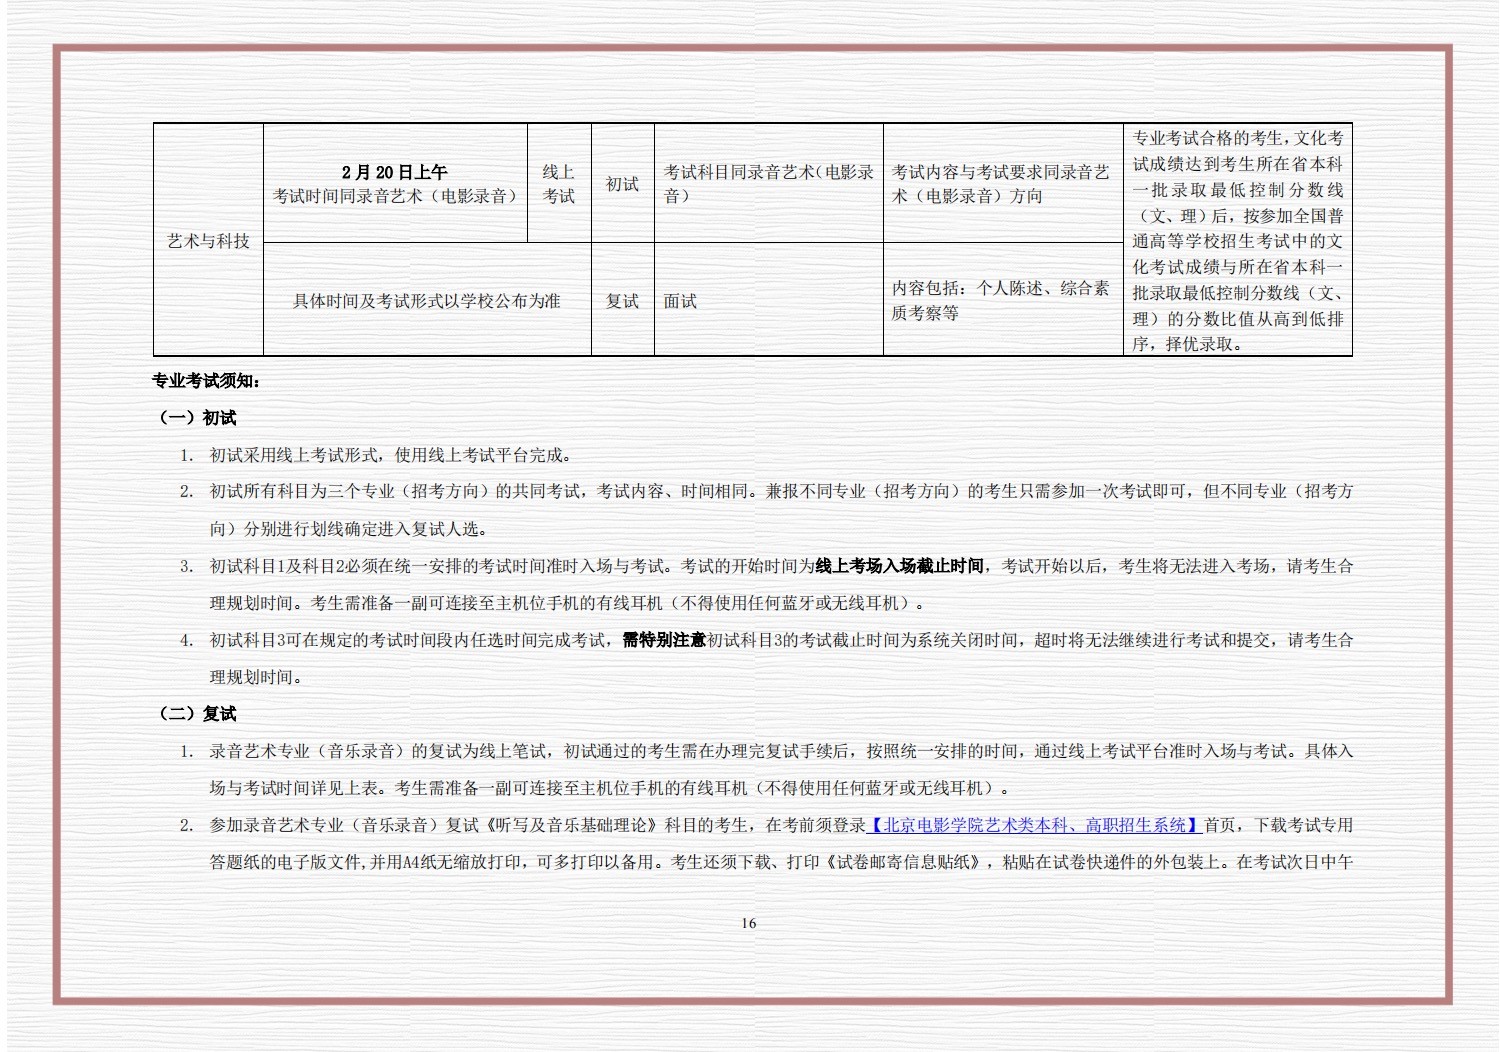Select the 复试 cell in the table

pyautogui.click(x=622, y=301)
